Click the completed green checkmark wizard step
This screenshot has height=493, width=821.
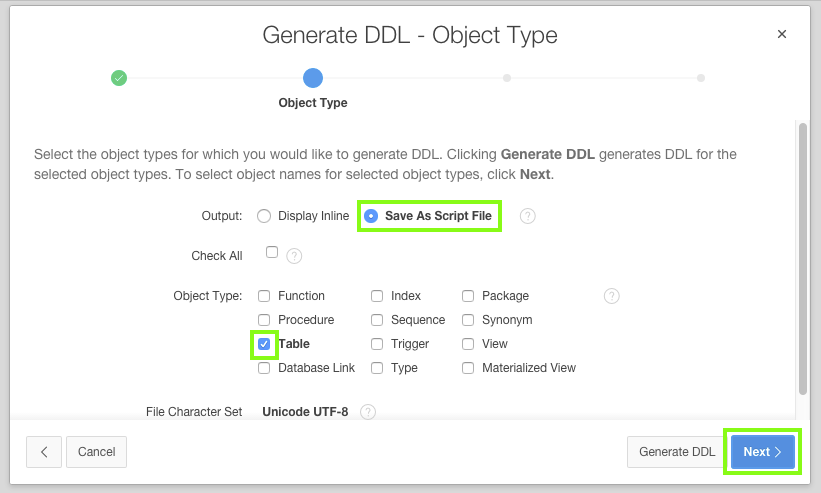pyautogui.click(x=119, y=77)
